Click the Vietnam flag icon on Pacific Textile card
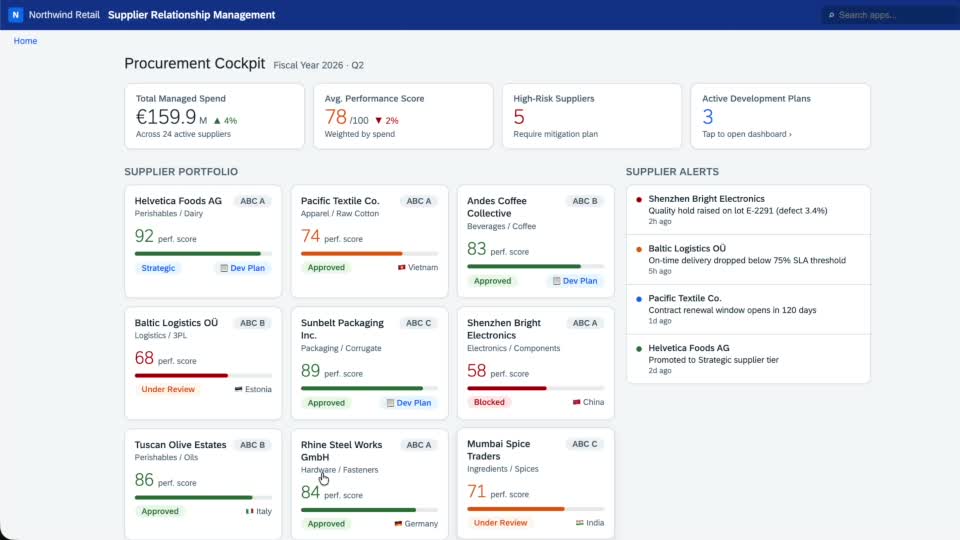The image size is (960, 540). click(x=402, y=268)
